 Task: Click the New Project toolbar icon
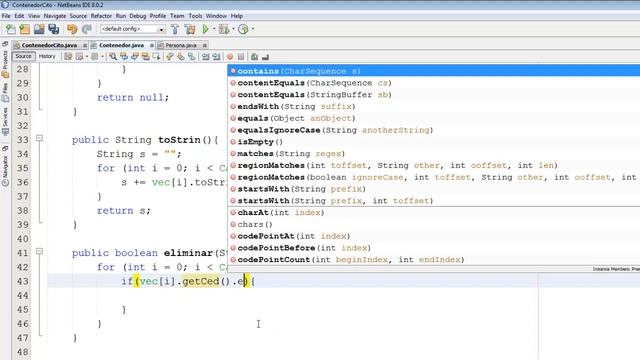tap(24, 29)
